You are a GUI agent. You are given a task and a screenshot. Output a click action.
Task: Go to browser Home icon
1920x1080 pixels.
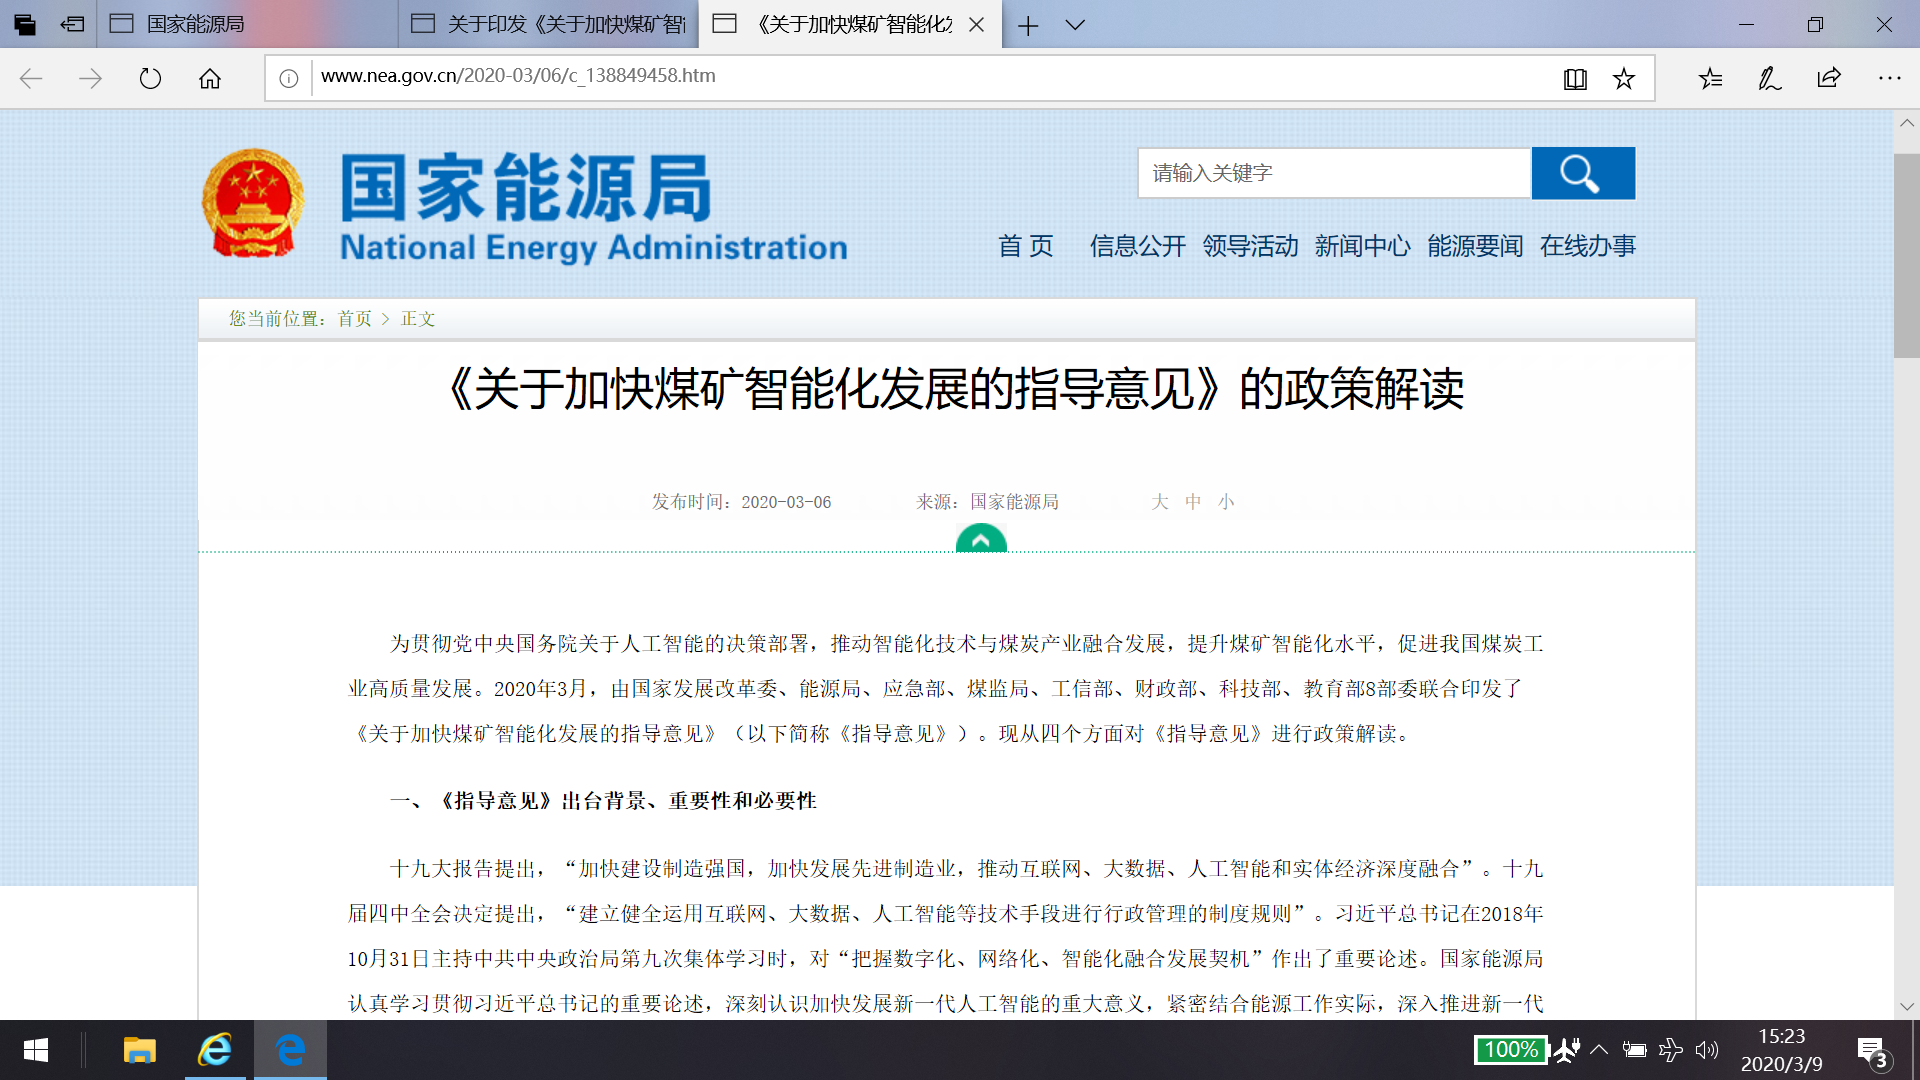pyautogui.click(x=210, y=78)
